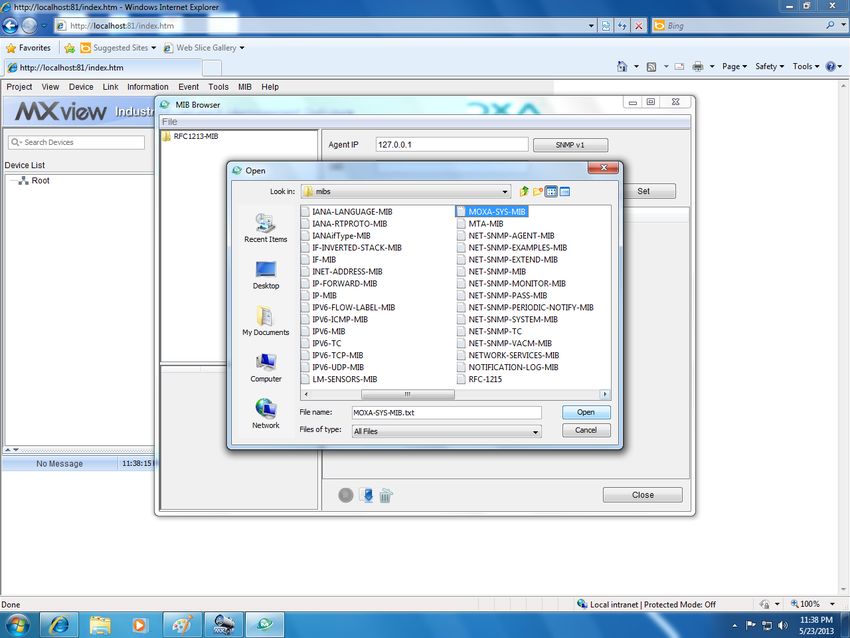Browse Network in places sidebar
Viewport: 850px width, 638px height.
point(266,414)
